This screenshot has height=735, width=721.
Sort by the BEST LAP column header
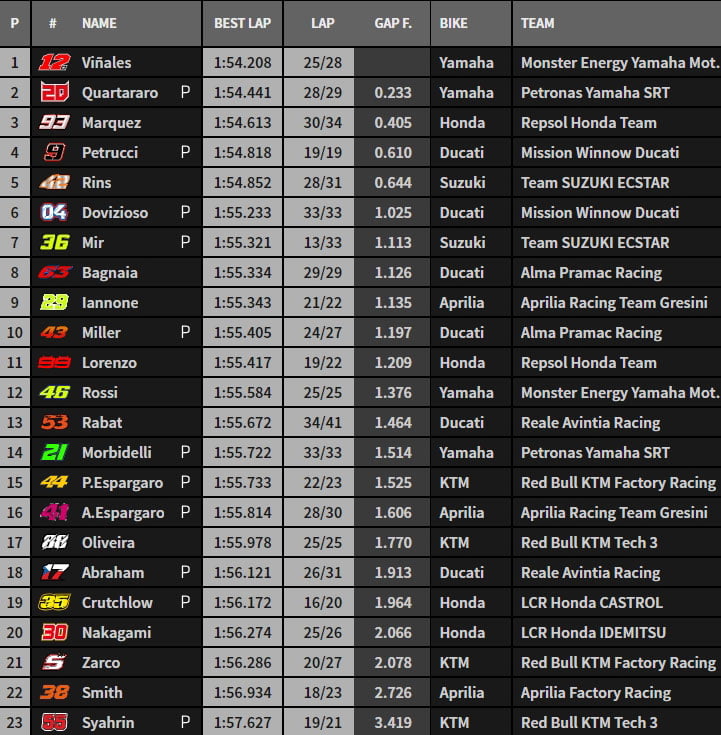tap(241, 22)
